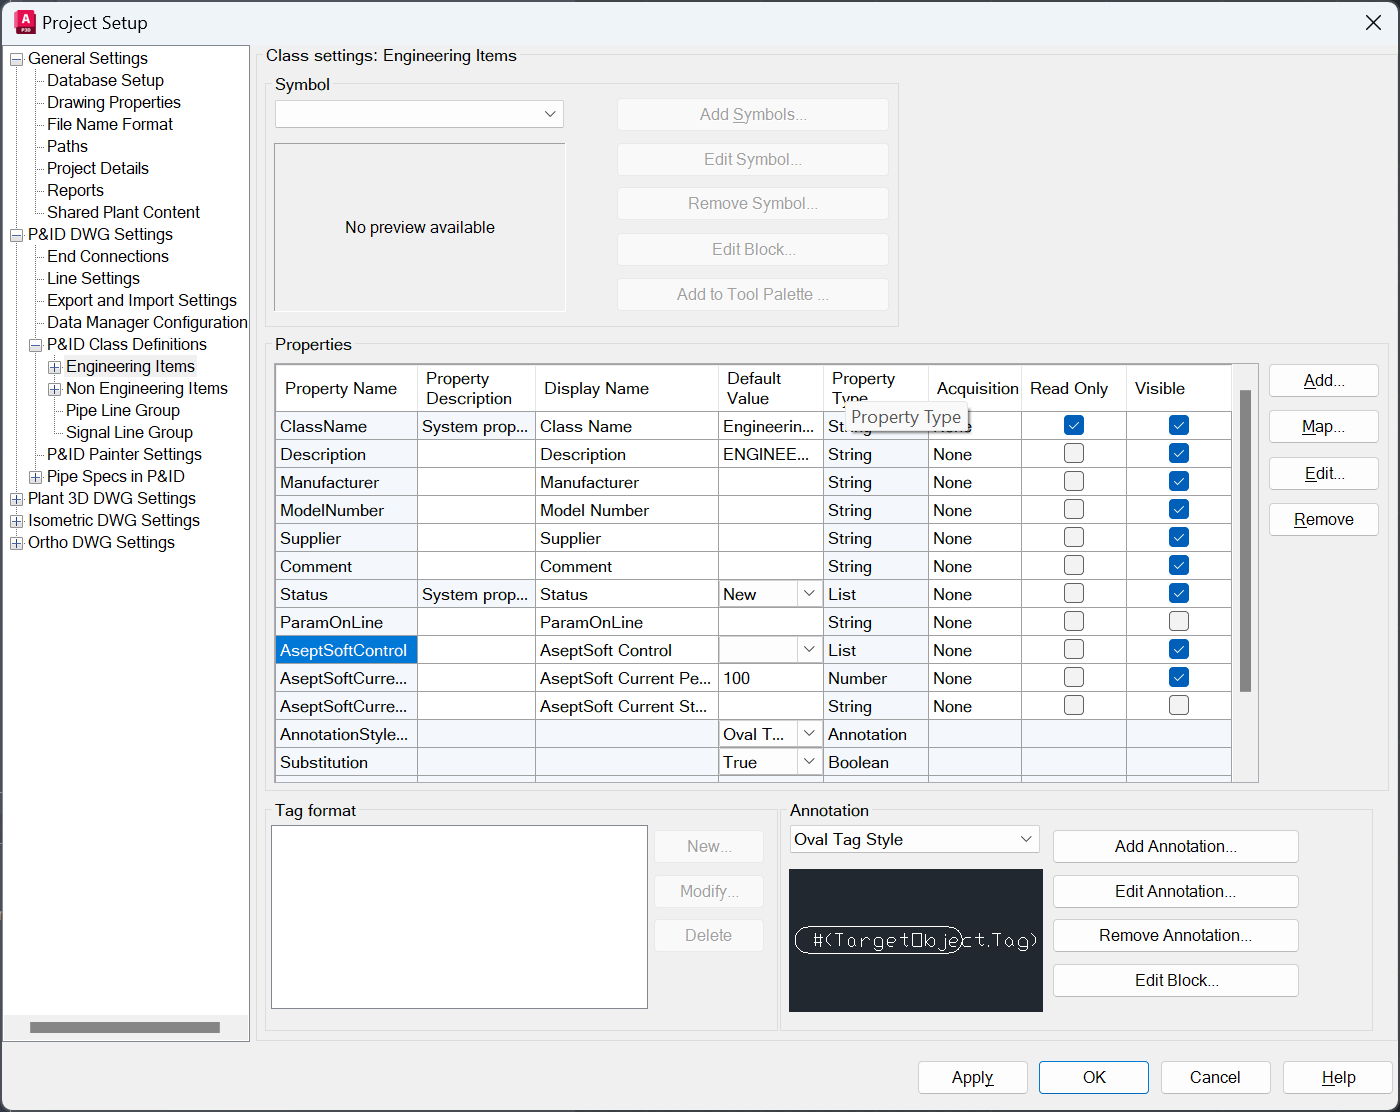Viewport: 1400px width, 1112px height.
Task: Click the Acquisition column header
Action: [977, 388]
